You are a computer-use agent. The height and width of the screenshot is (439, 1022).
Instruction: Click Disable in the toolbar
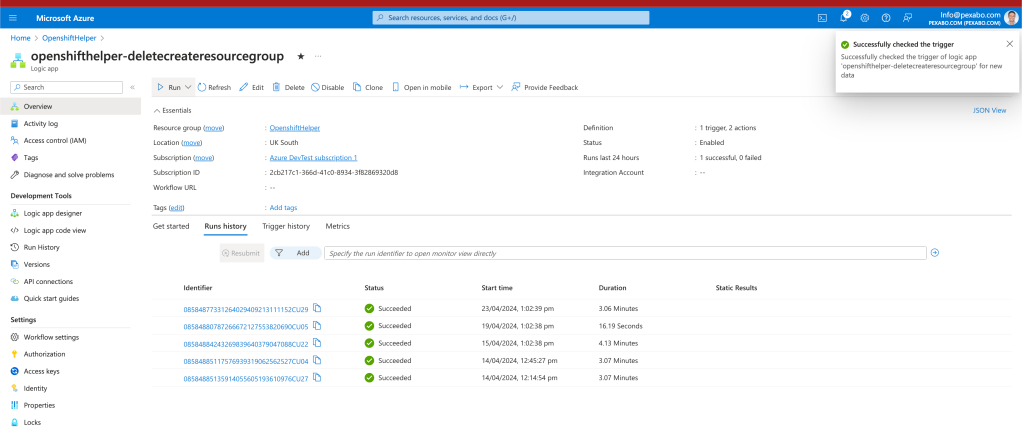click(x=327, y=87)
